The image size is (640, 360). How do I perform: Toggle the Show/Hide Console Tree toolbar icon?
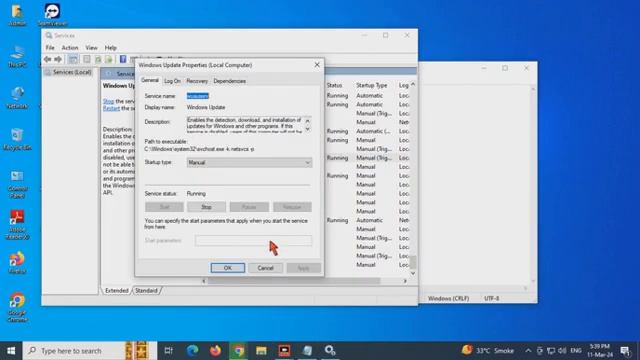coord(73,59)
